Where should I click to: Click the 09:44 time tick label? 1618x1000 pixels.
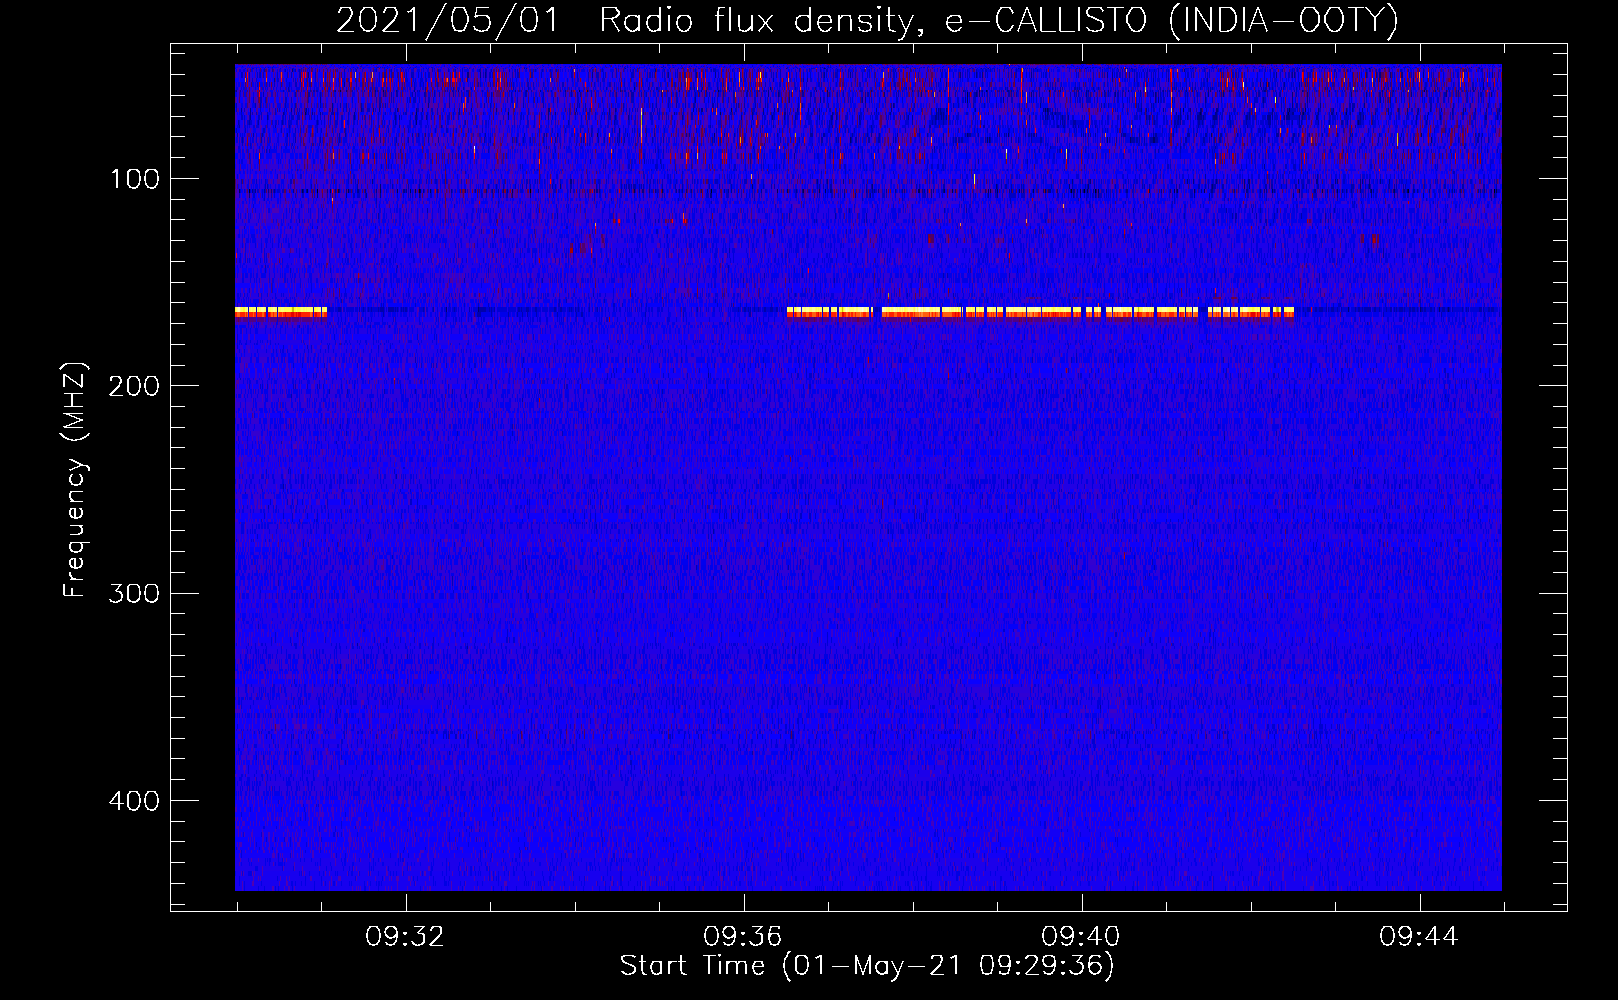coord(1419,937)
